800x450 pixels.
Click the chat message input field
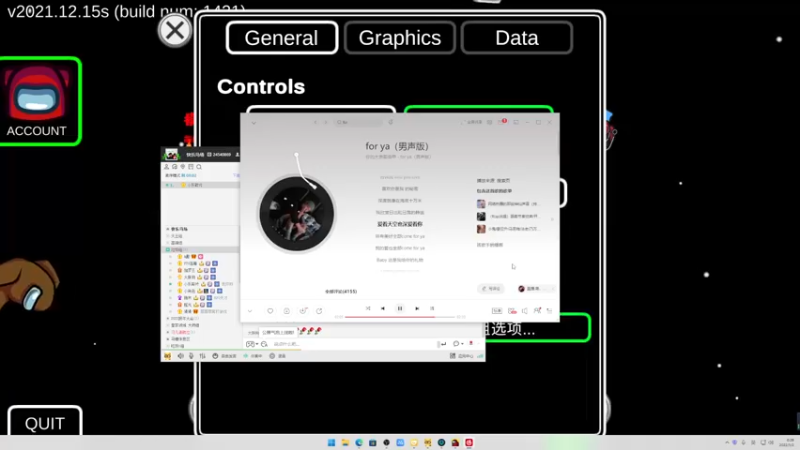[352, 344]
